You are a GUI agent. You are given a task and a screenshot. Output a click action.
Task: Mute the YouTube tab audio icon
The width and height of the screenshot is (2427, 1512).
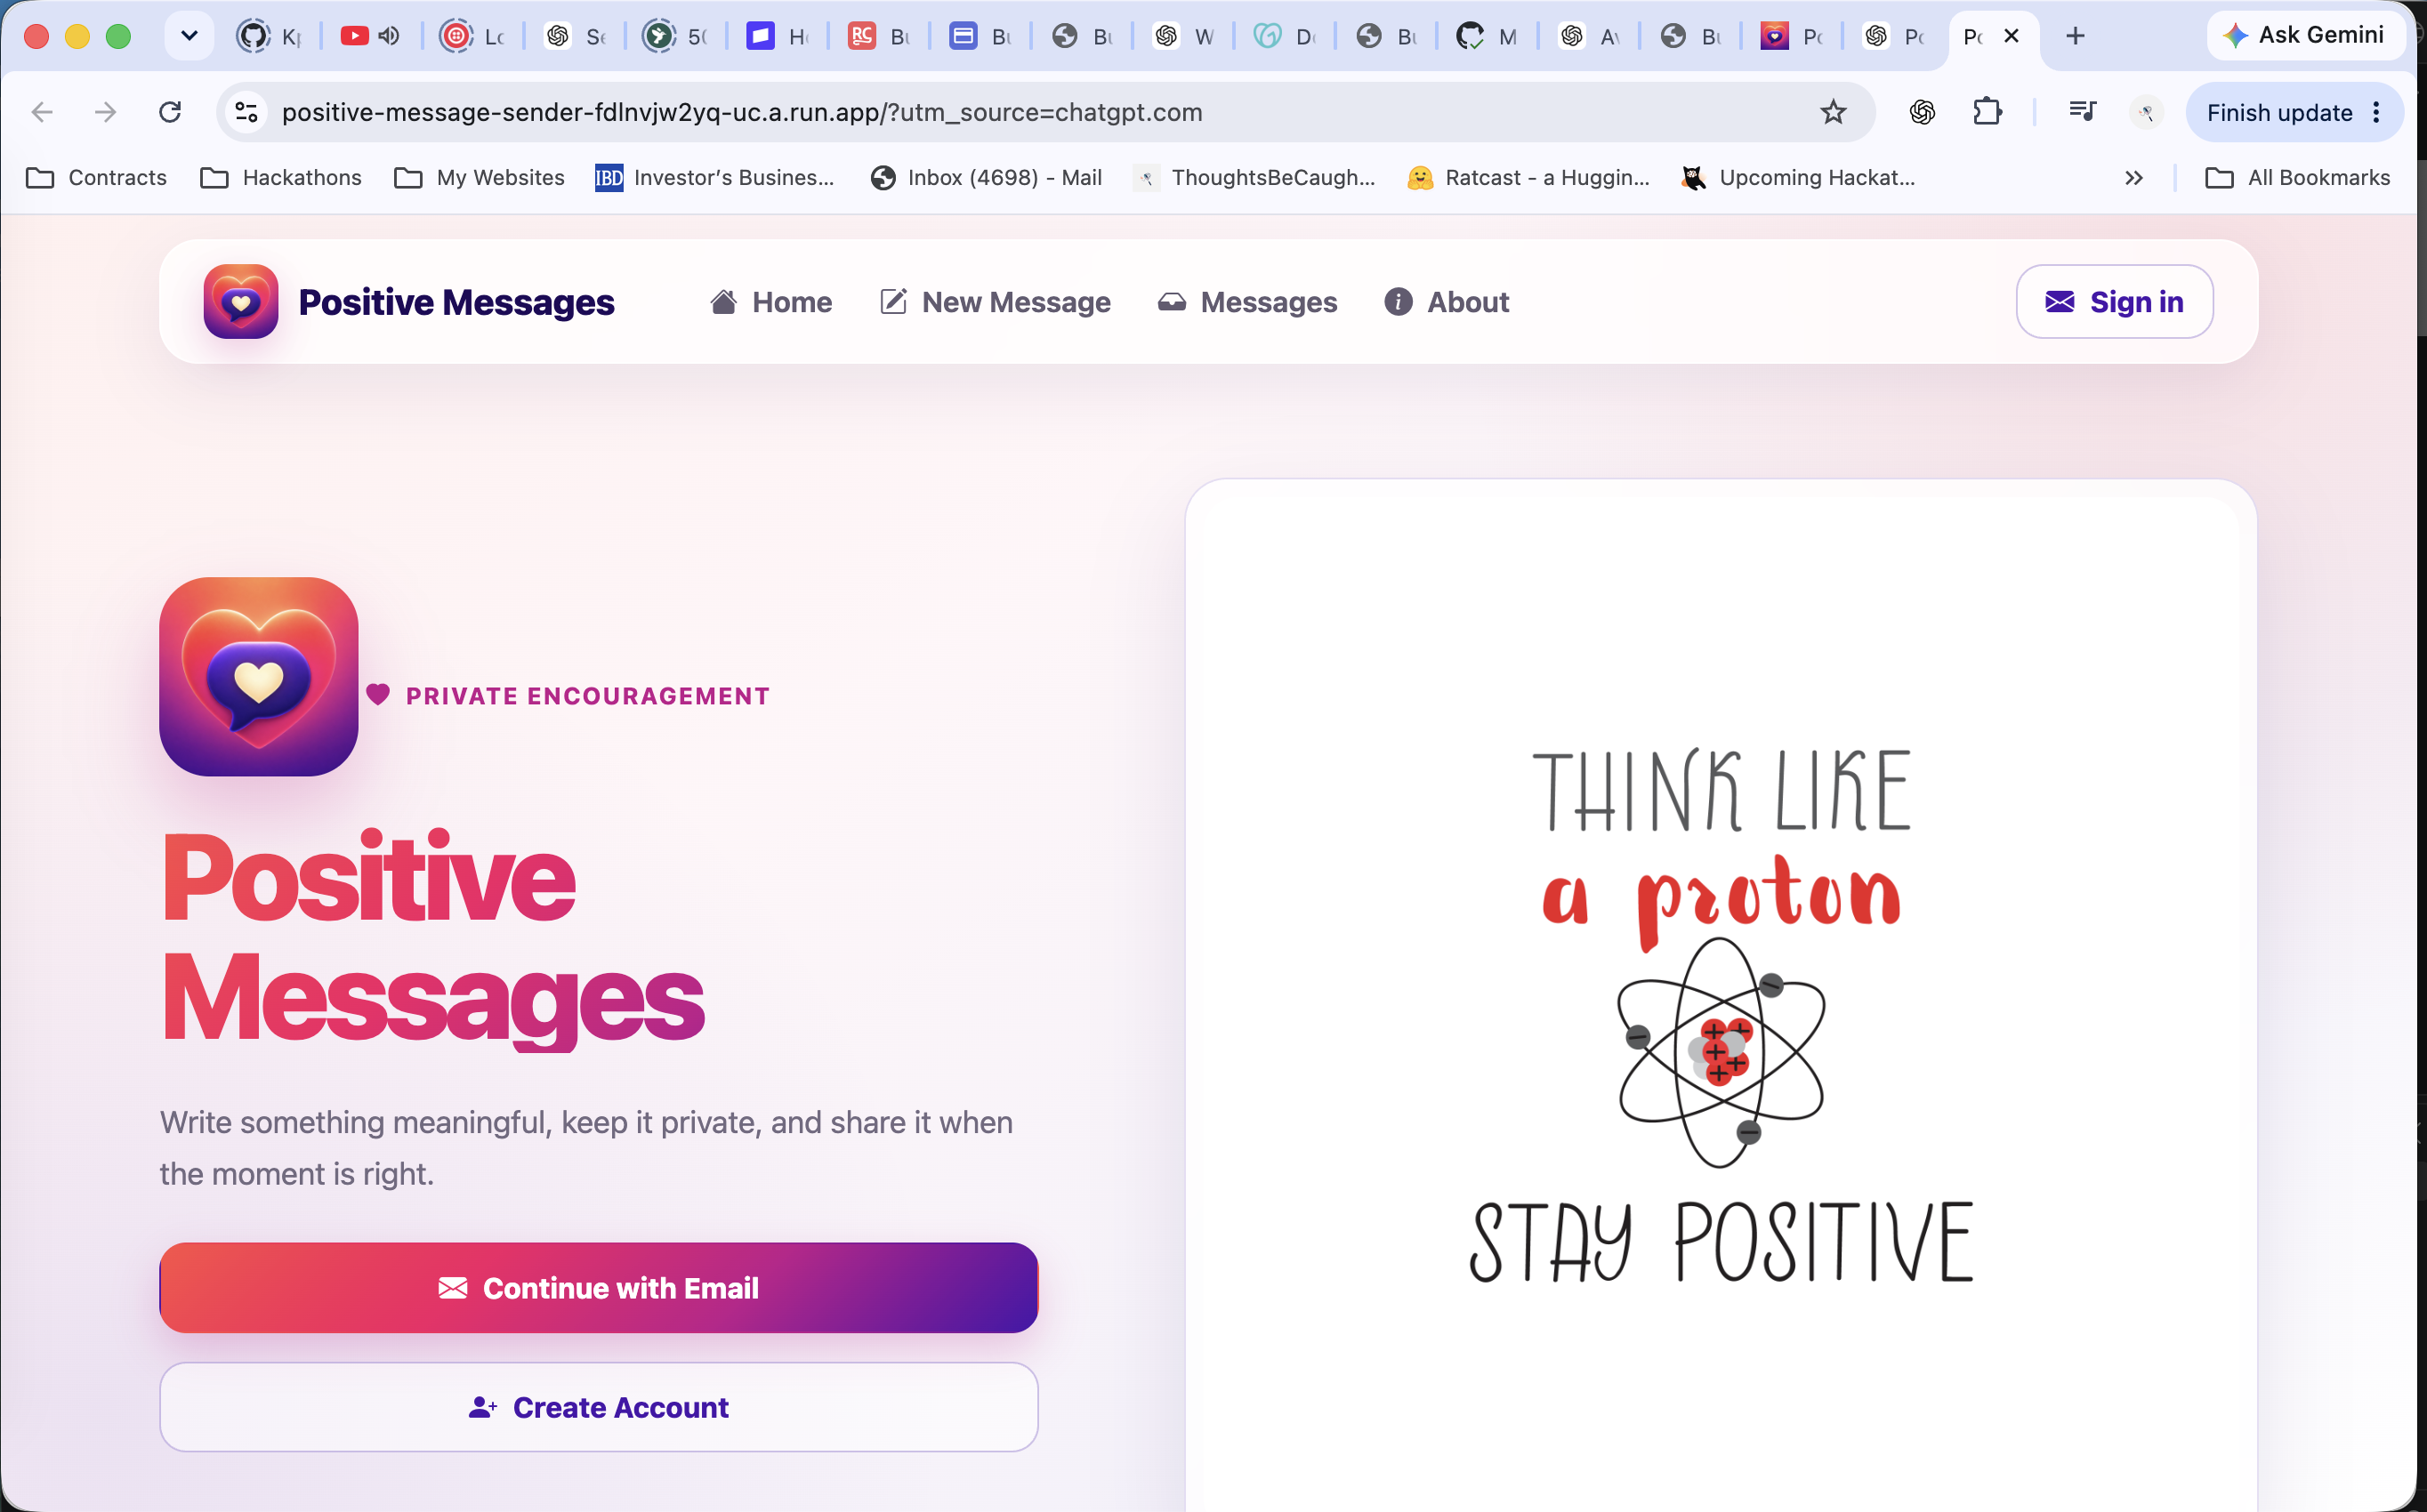[x=390, y=36]
